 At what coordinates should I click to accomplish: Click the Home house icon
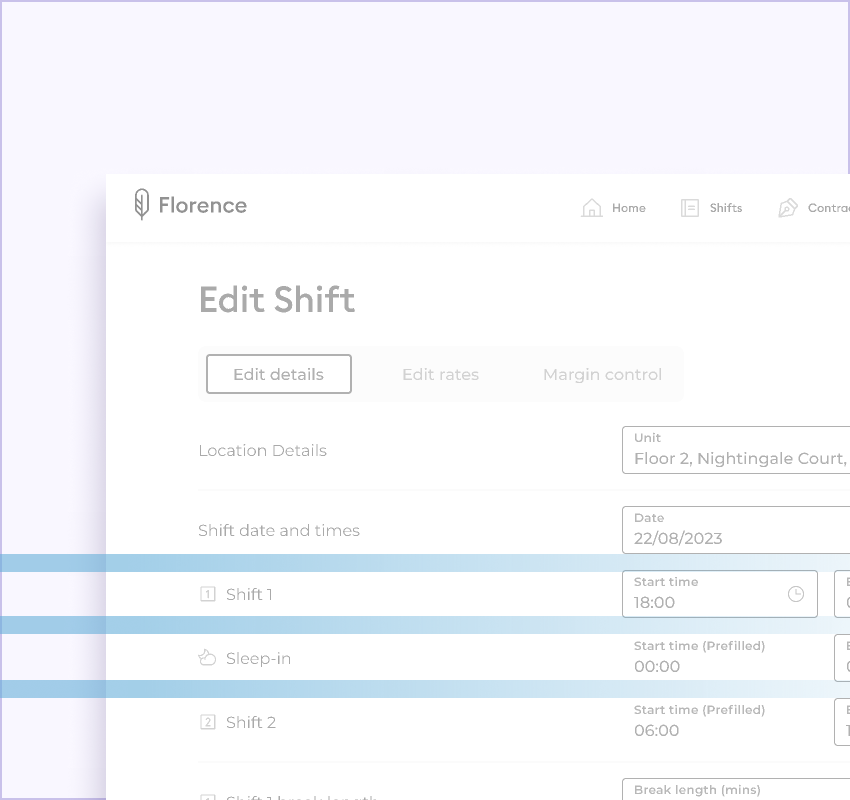(591, 208)
